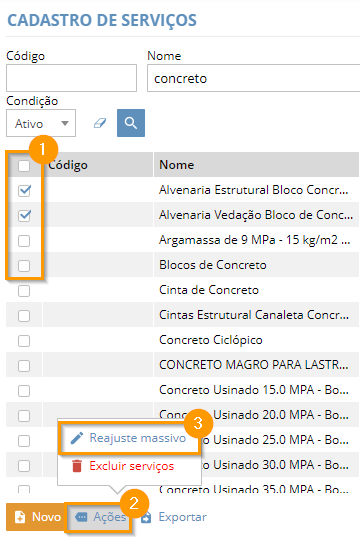Check the Argamassa de 9 MPa checkbox
Screen dimensions: 360x537
24,241
